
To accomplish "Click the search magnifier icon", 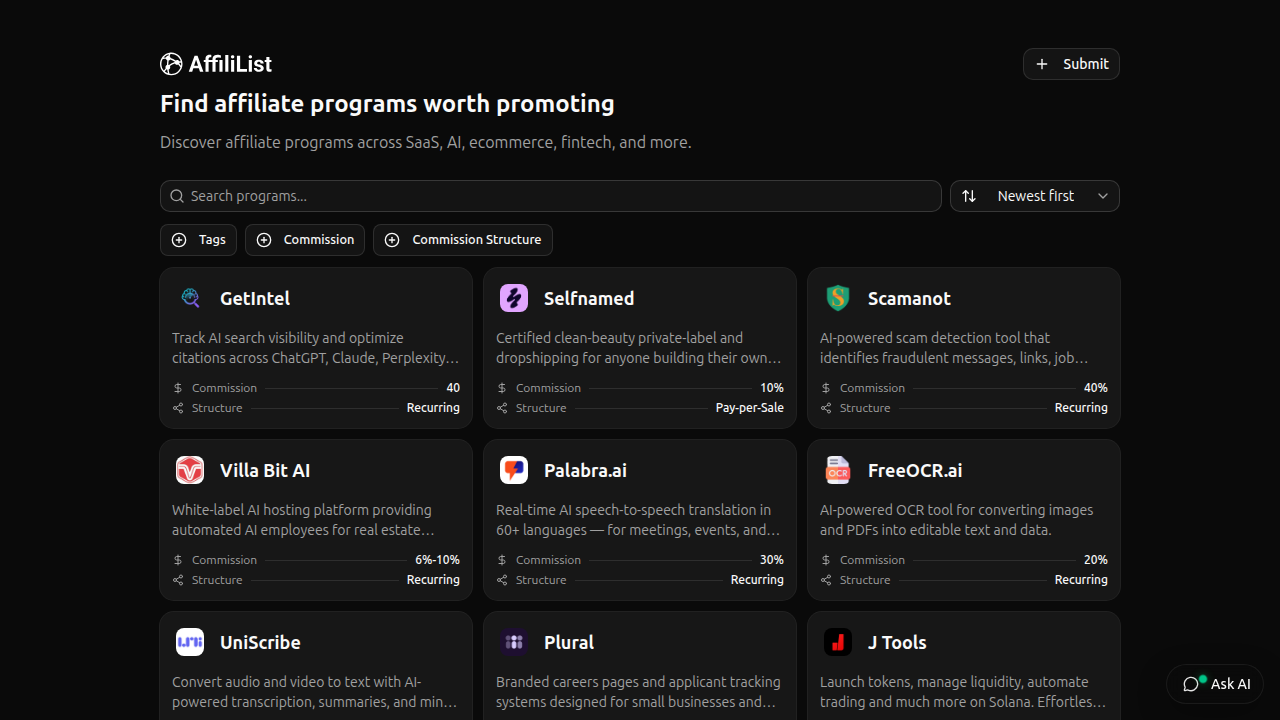I will [177, 196].
